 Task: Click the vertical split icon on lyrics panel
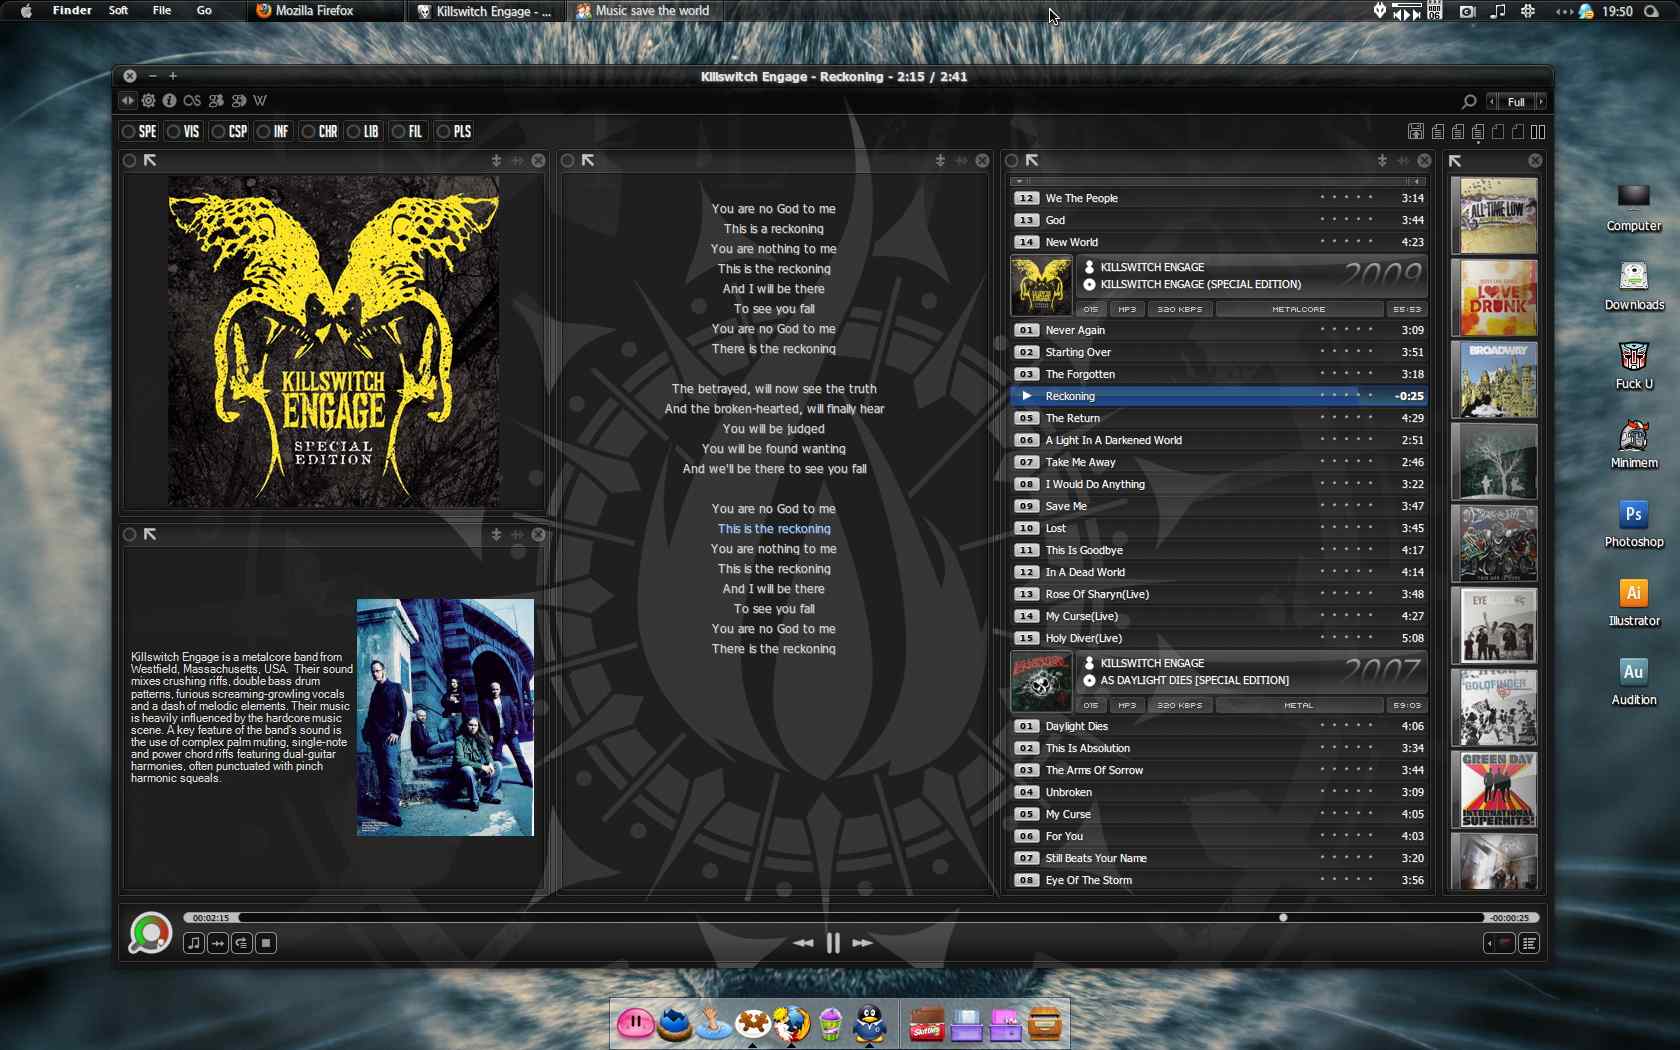(940, 161)
